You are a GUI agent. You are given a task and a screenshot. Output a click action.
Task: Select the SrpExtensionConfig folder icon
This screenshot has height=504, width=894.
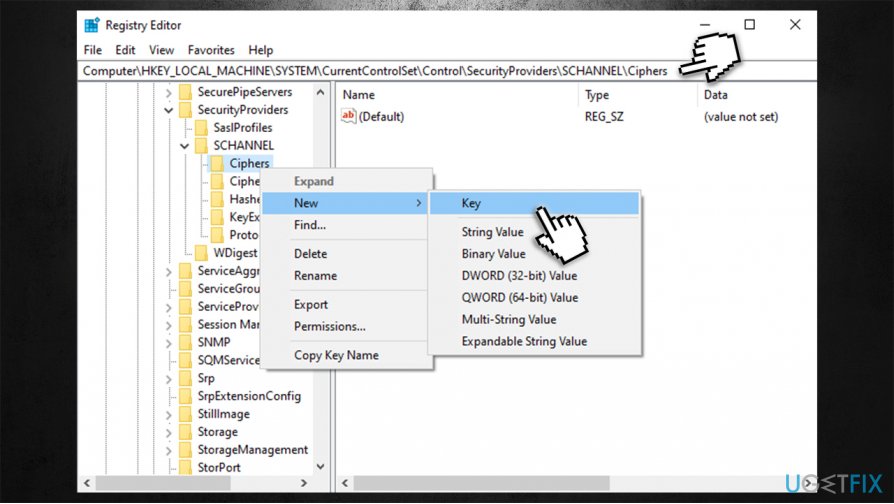click(x=185, y=396)
